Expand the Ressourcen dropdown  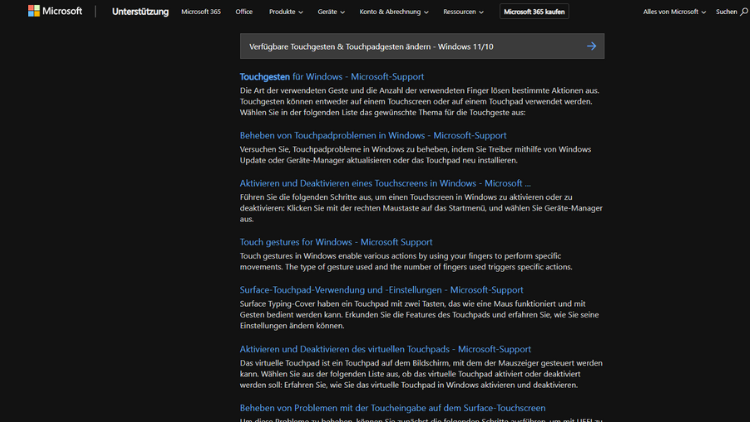tap(463, 11)
